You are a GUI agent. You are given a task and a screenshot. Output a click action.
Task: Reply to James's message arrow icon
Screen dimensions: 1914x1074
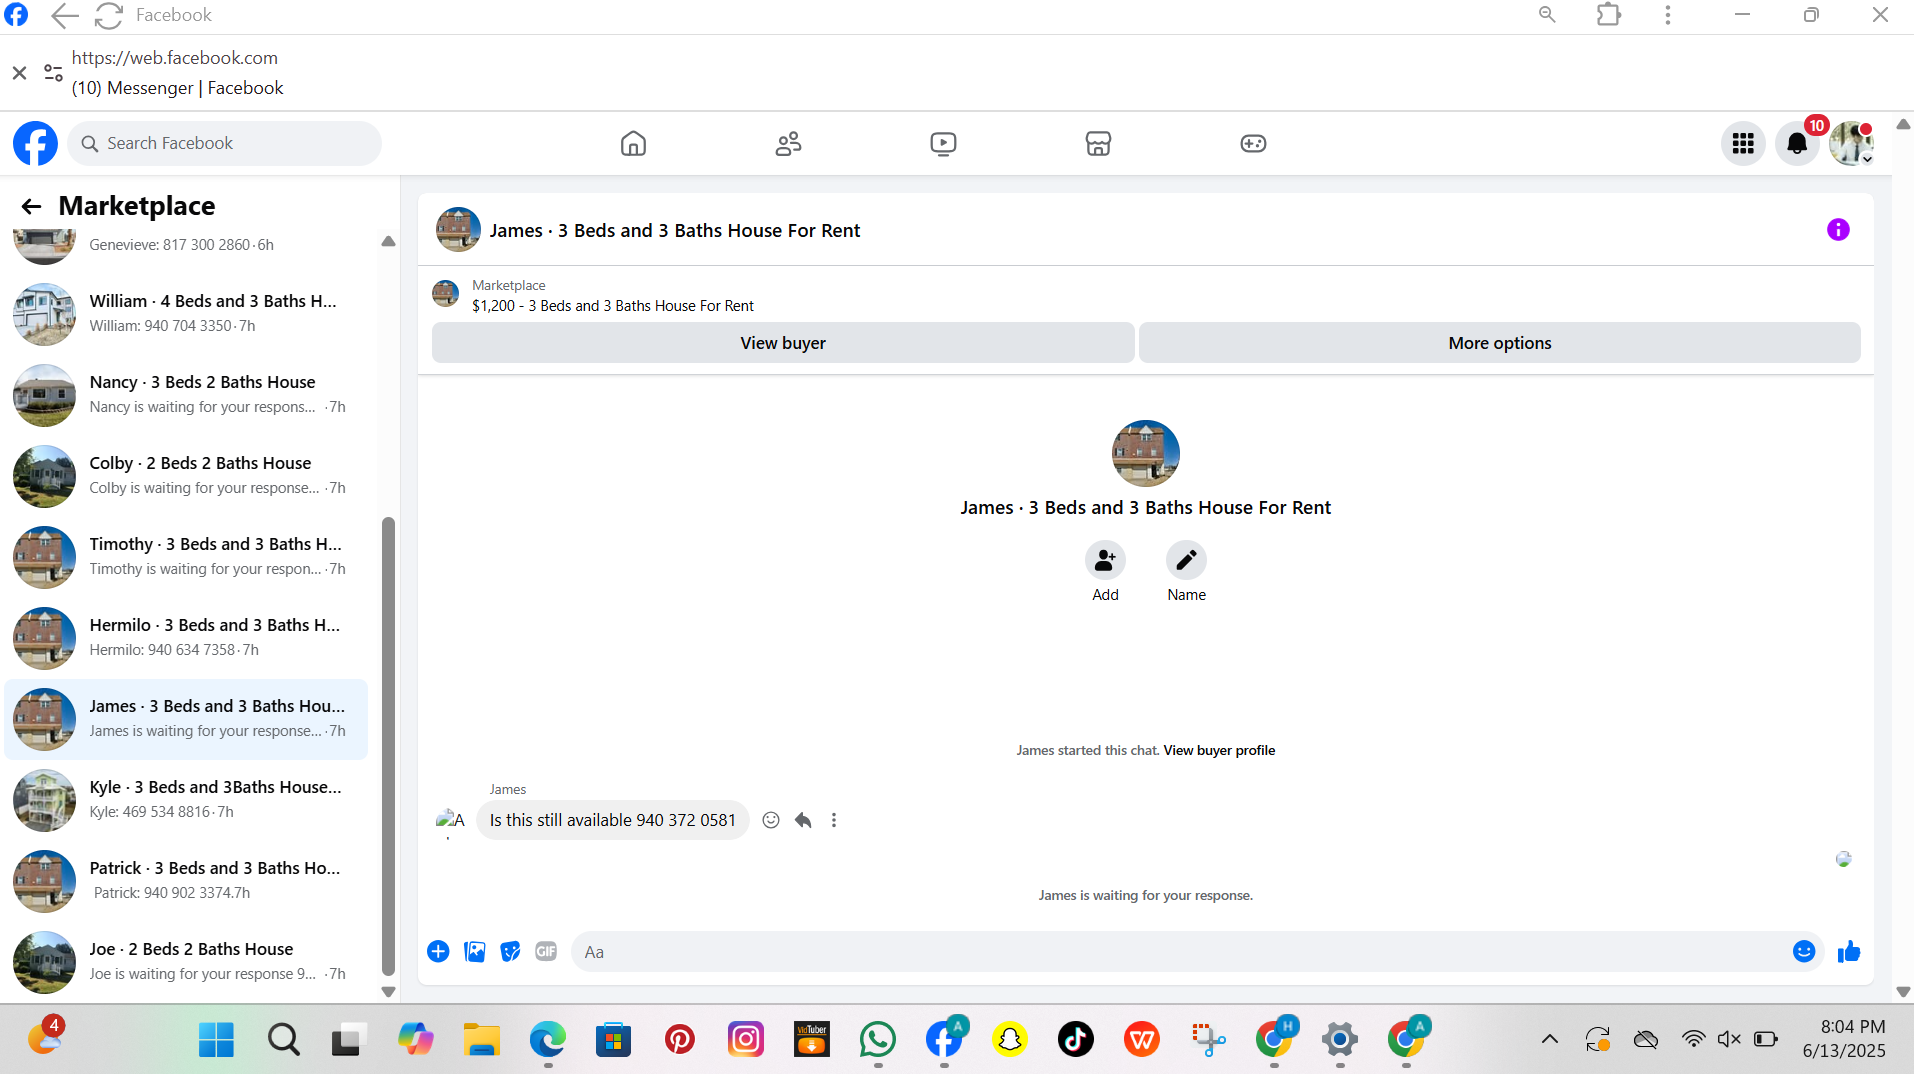pos(803,820)
